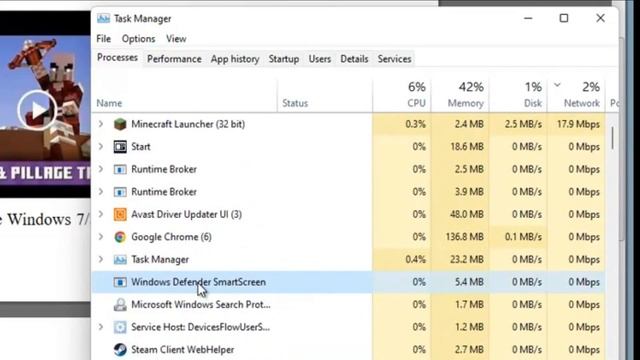Click the first Runtime Broker icon, 2.5 MB row
The width and height of the screenshot is (640, 360).
coord(120,169)
